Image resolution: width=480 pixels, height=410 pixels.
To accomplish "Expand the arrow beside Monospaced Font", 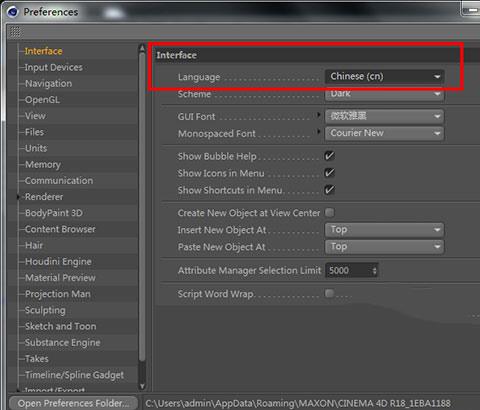I will pos(319,131).
